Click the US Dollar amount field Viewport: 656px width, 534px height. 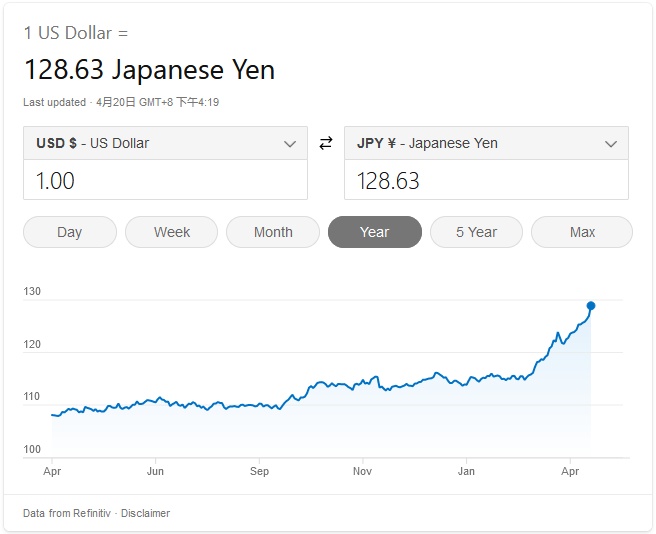(165, 181)
